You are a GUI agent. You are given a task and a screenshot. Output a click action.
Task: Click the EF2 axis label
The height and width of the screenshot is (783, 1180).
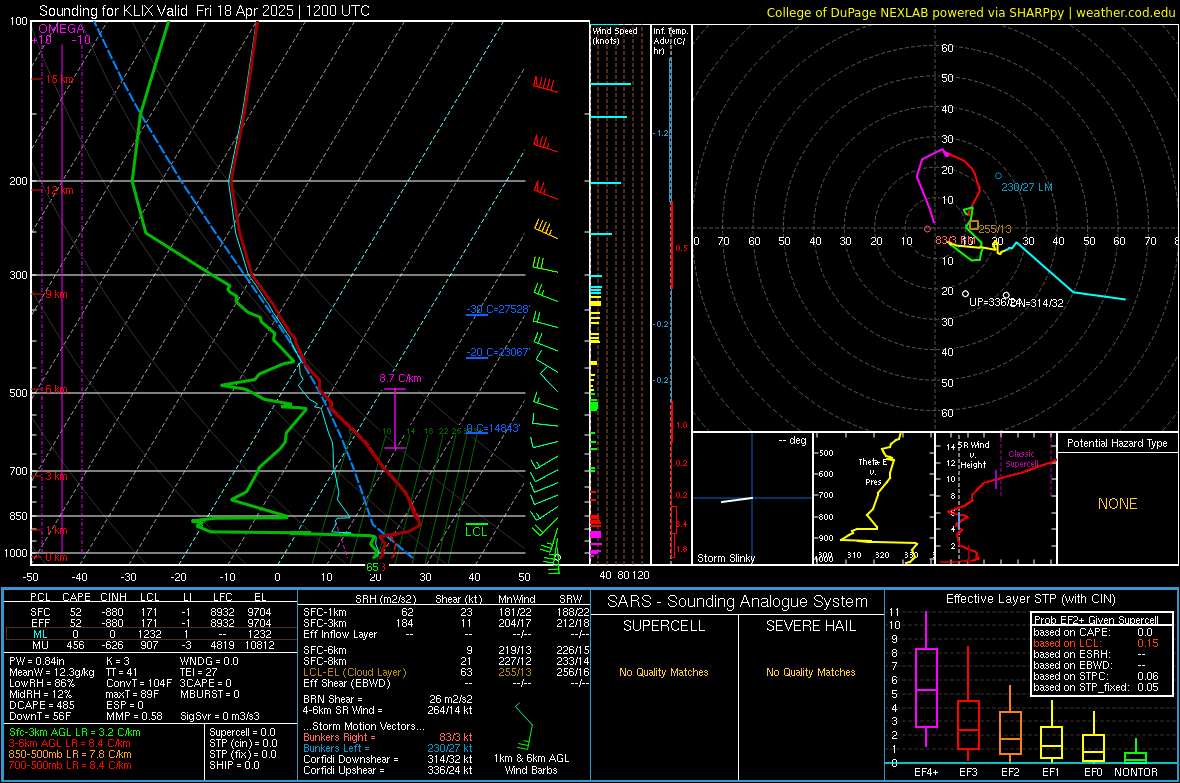coord(1010,772)
